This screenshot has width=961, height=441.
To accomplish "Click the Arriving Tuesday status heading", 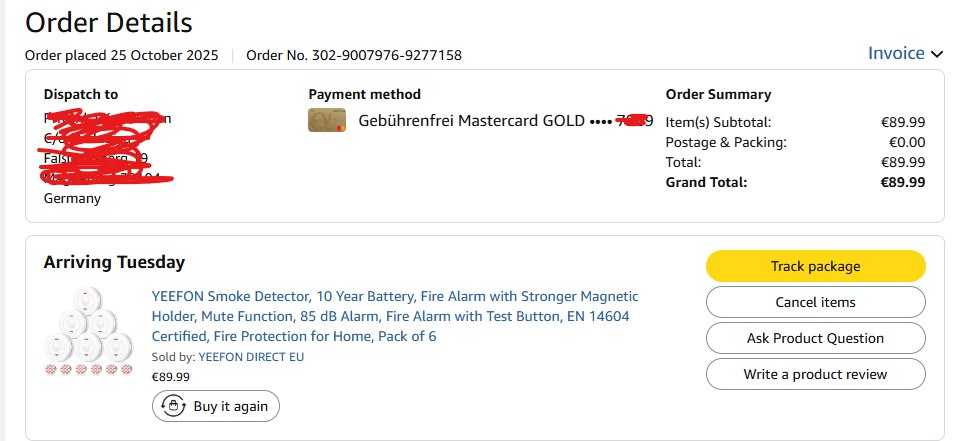I will tap(114, 263).
